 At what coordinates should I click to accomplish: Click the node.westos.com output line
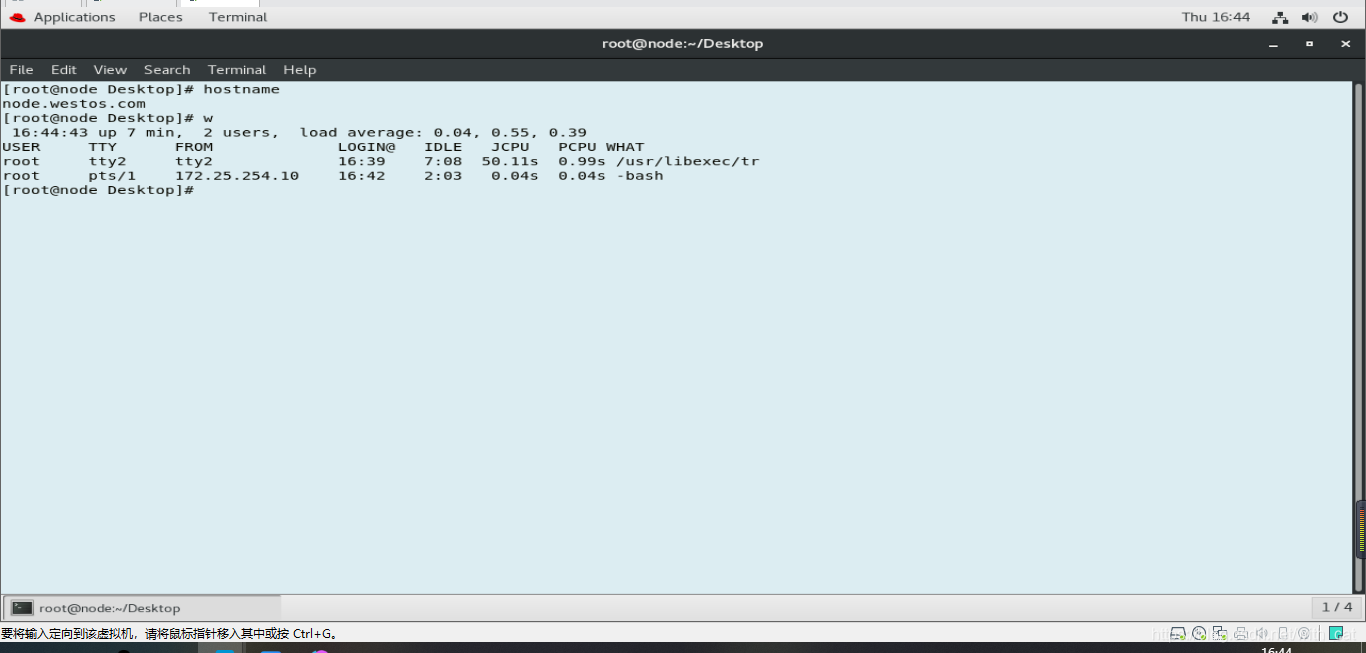click(74, 104)
